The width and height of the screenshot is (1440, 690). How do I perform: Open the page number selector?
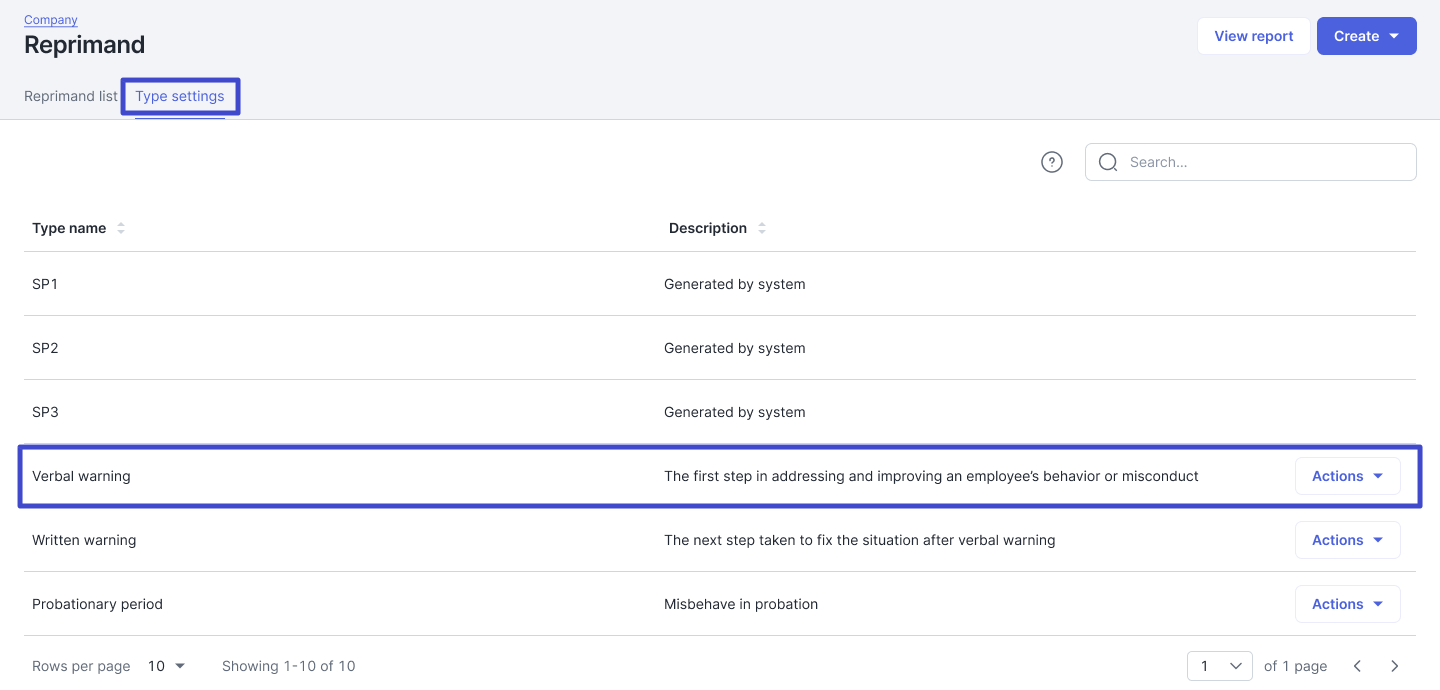tap(1219, 666)
